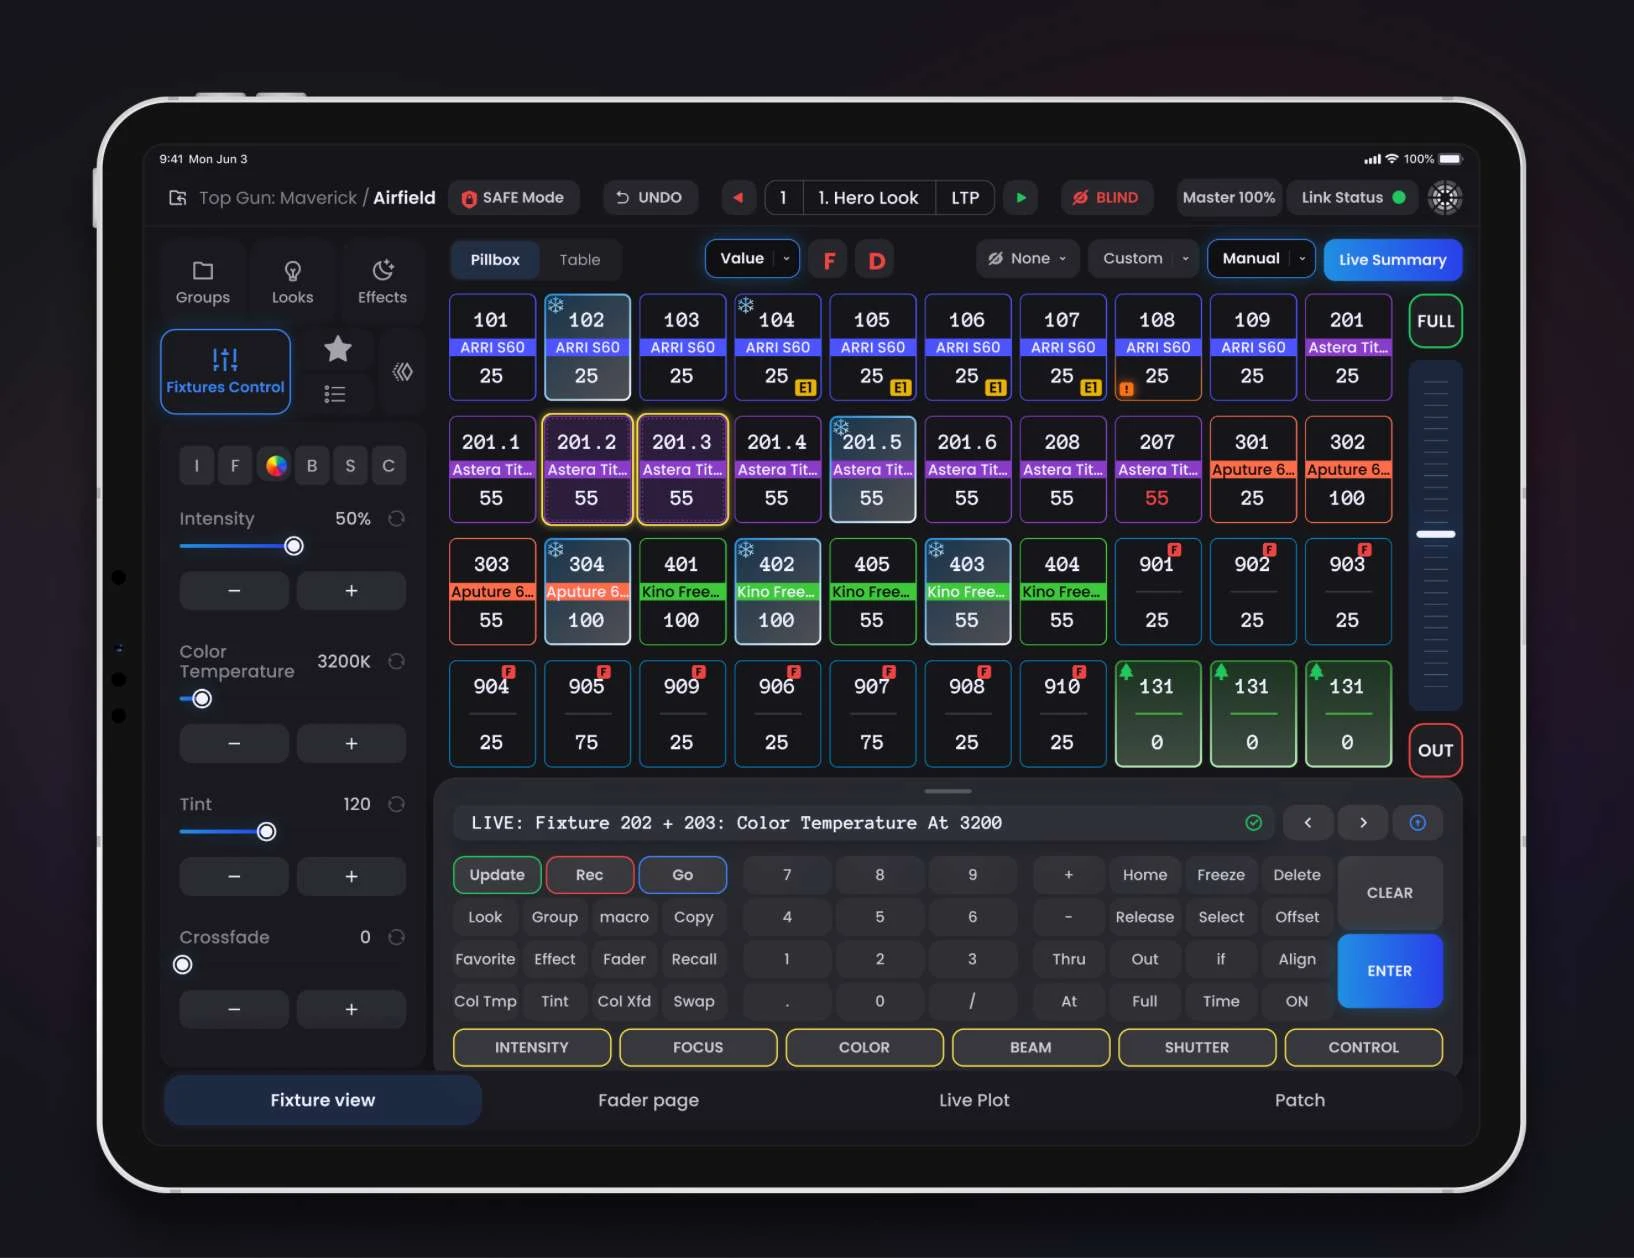1634x1258 pixels.
Task: Open the None filter dropdown
Action: pos(1028,259)
